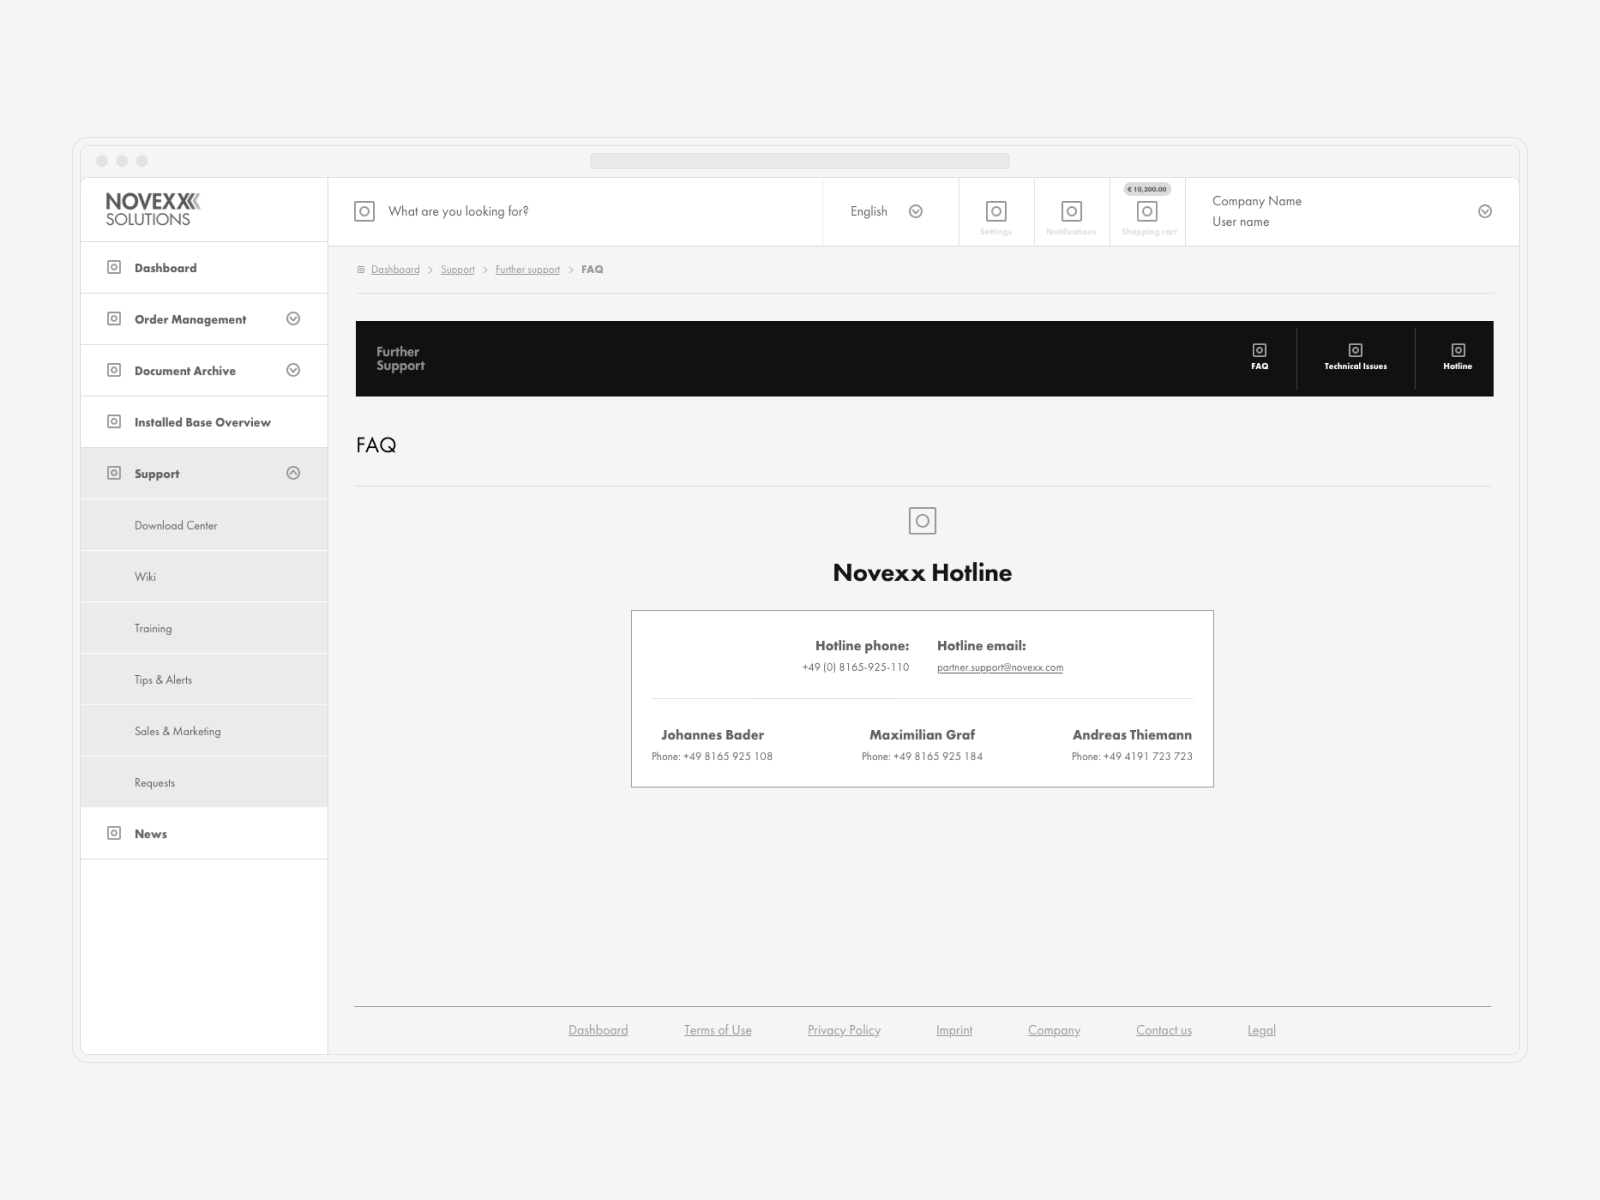1600x1200 pixels.
Task: Select Training submenu item
Action: point(204,628)
